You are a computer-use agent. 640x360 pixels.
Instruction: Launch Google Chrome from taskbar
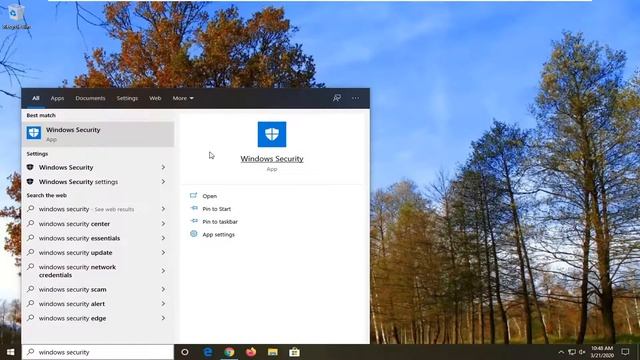[229, 352]
